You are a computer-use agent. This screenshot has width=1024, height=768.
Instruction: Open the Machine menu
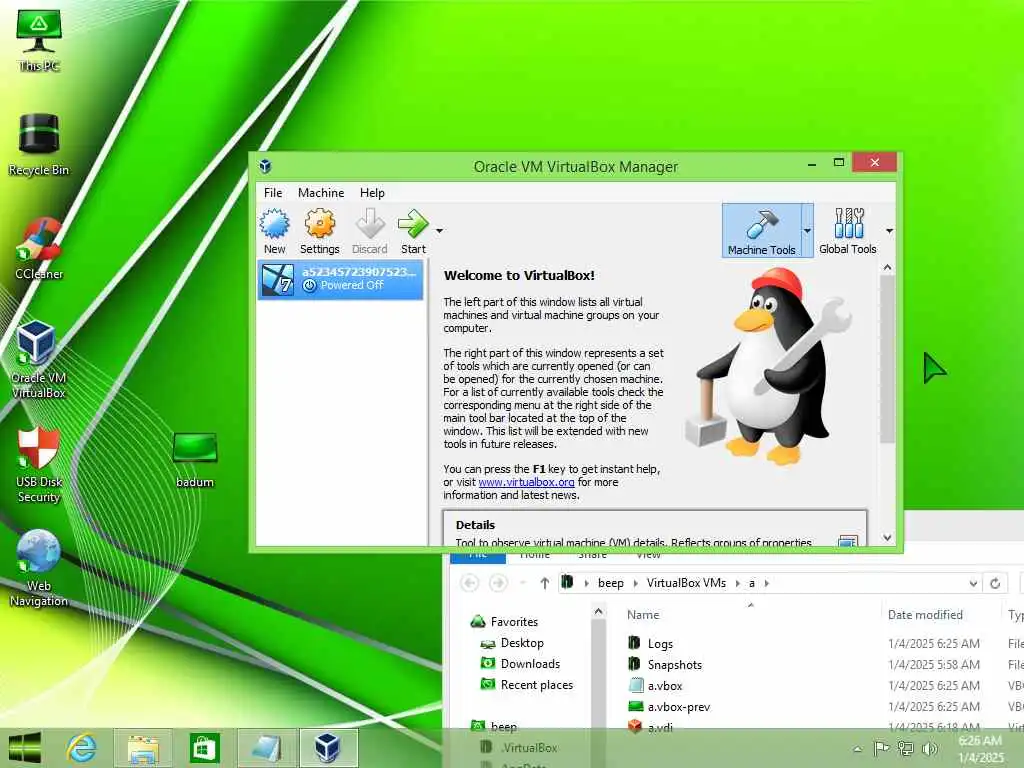(x=321, y=193)
